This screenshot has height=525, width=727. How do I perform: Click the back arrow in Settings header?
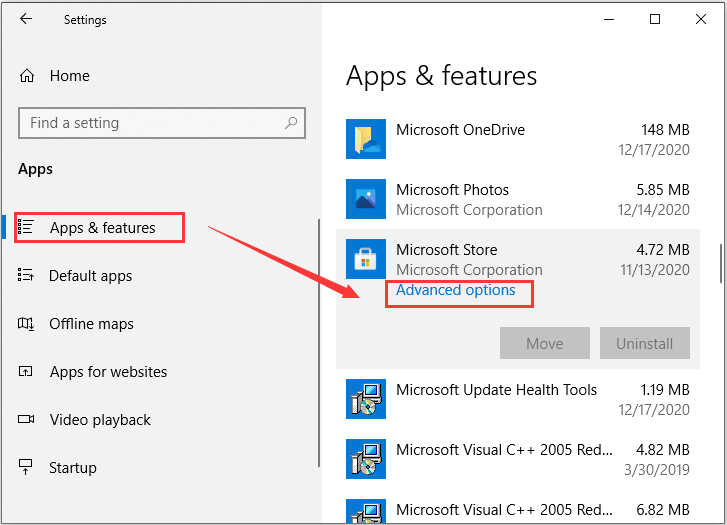tap(26, 19)
